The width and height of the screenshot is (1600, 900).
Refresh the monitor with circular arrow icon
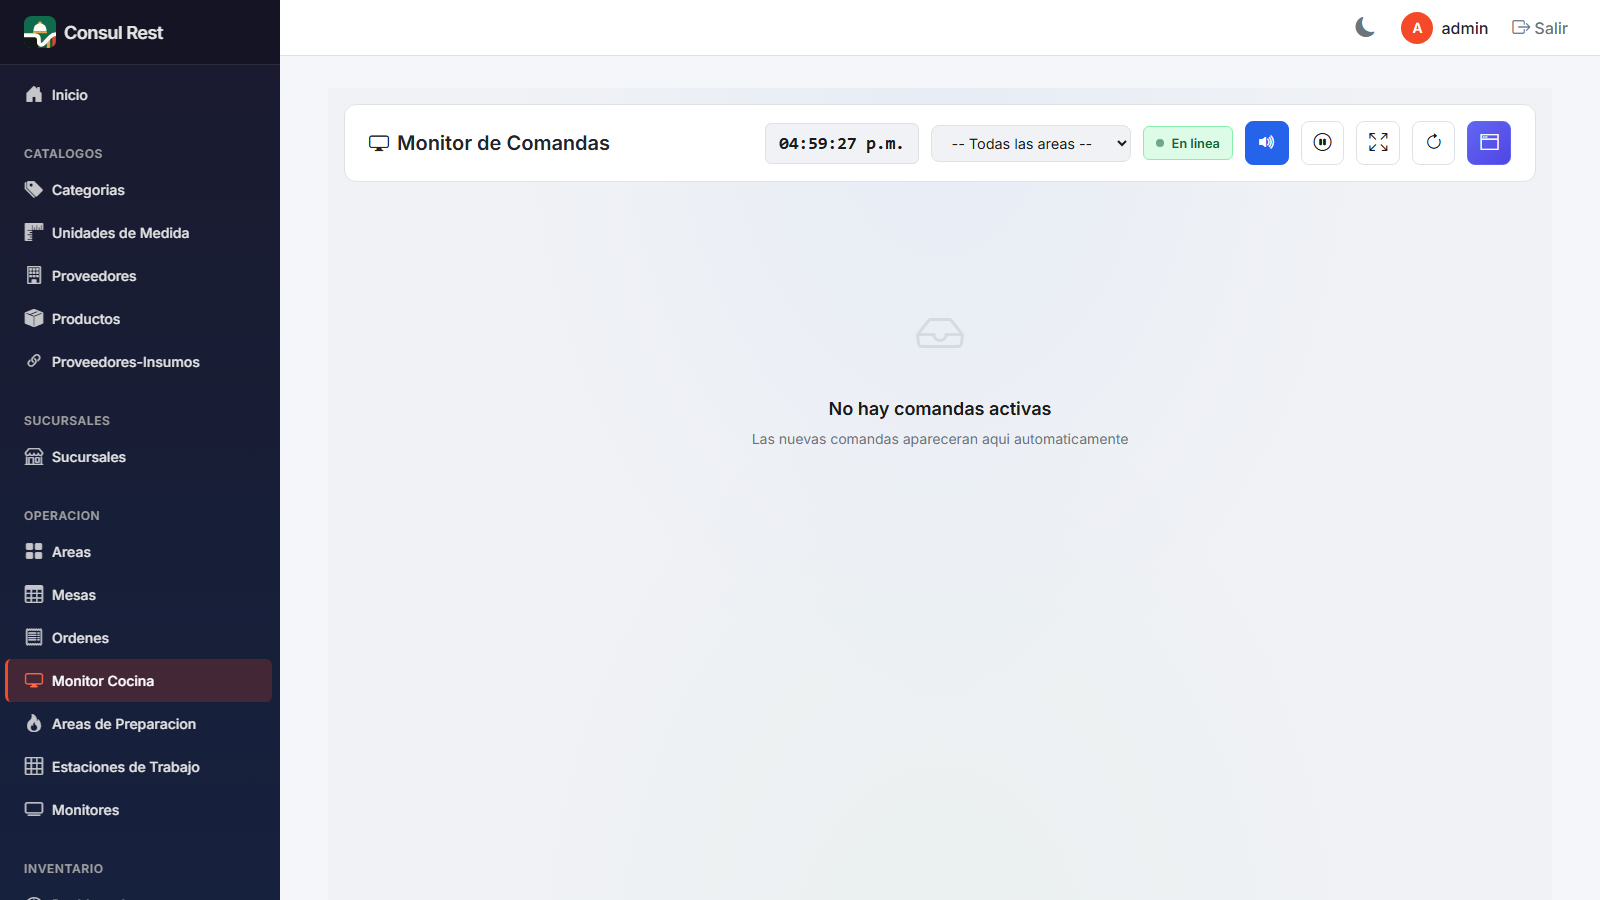[x=1433, y=143]
